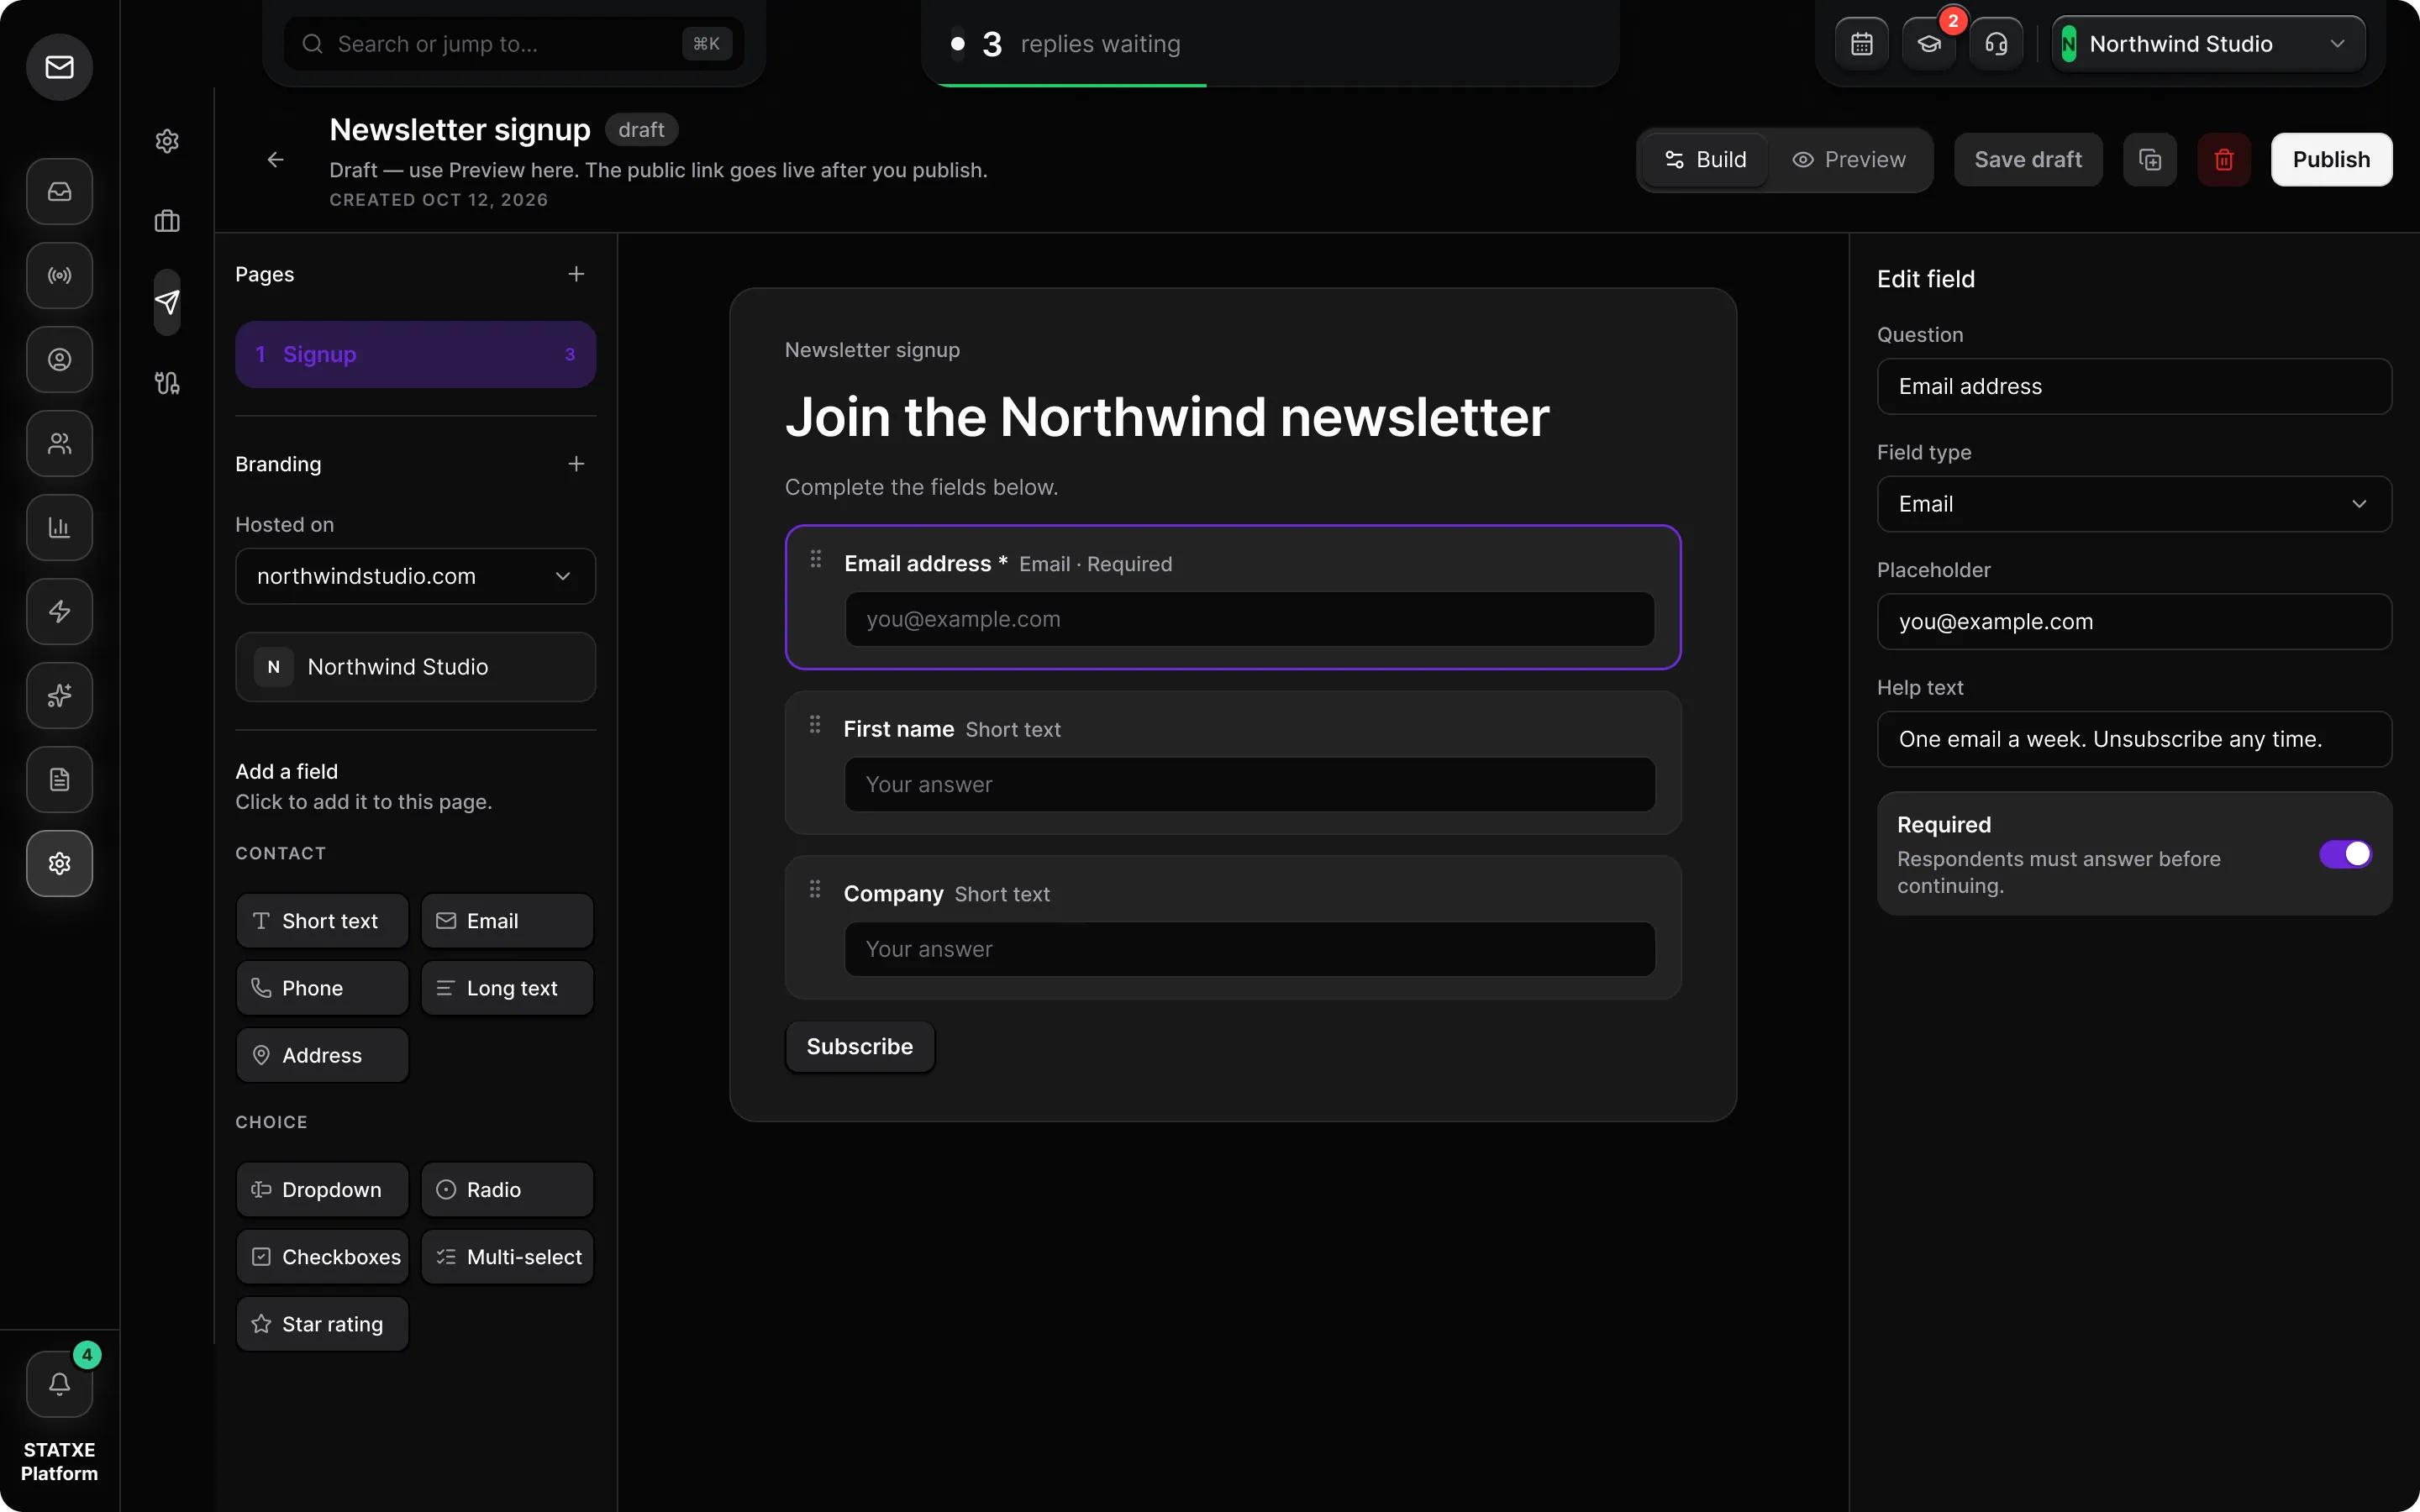Open the document page icon in the sidebar
This screenshot has height=1512, width=2420.
(x=59, y=779)
